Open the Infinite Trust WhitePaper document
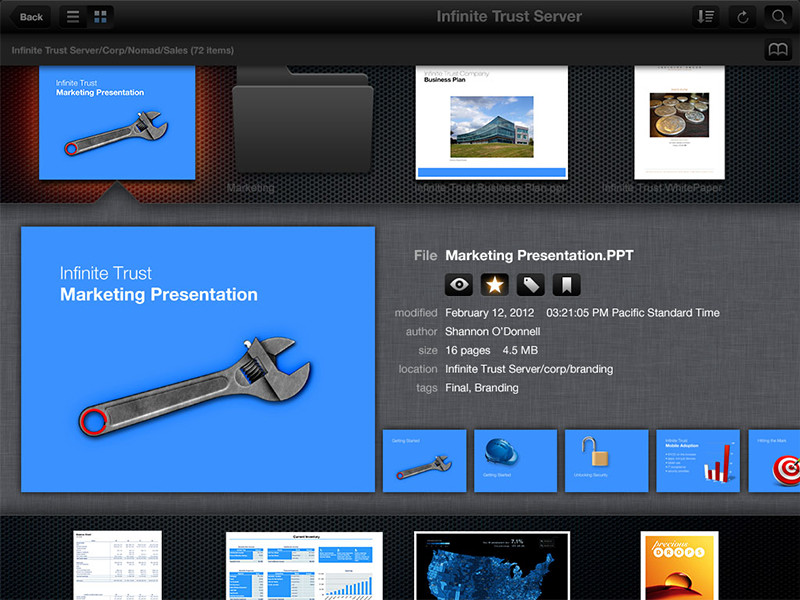 pyautogui.click(x=679, y=122)
